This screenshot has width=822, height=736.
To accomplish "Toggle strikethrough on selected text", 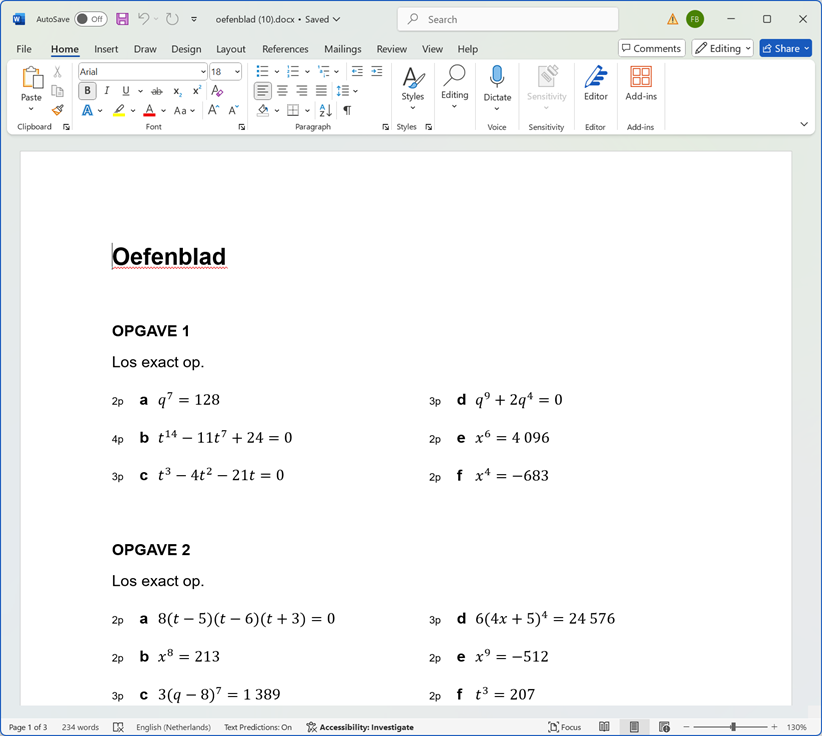I will pyautogui.click(x=157, y=91).
